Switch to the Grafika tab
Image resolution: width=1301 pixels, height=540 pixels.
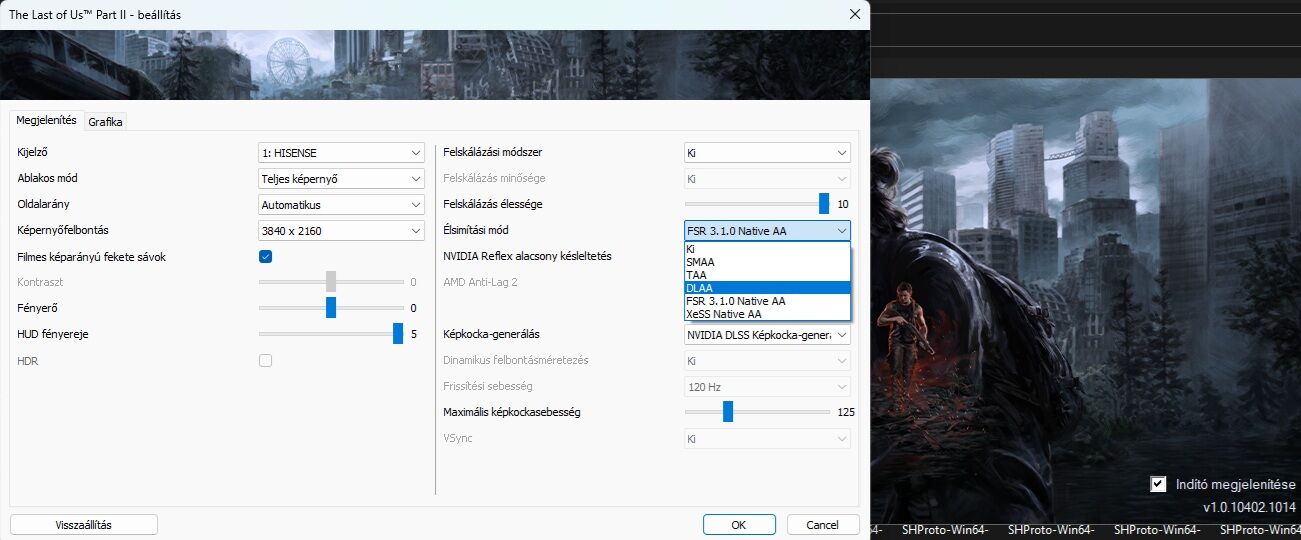click(x=105, y=121)
